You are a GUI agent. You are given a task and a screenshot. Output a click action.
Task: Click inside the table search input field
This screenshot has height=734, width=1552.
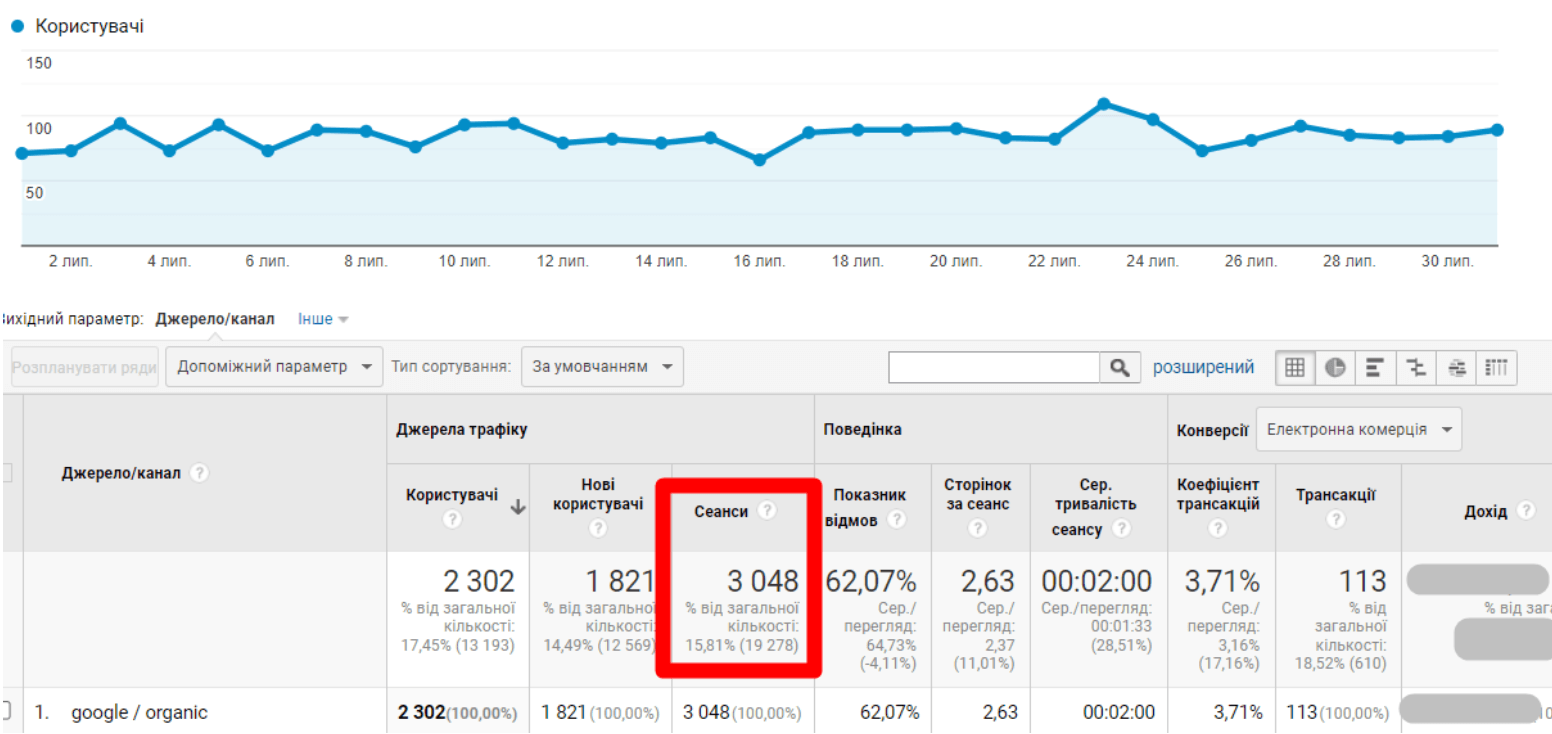point(995,367)
